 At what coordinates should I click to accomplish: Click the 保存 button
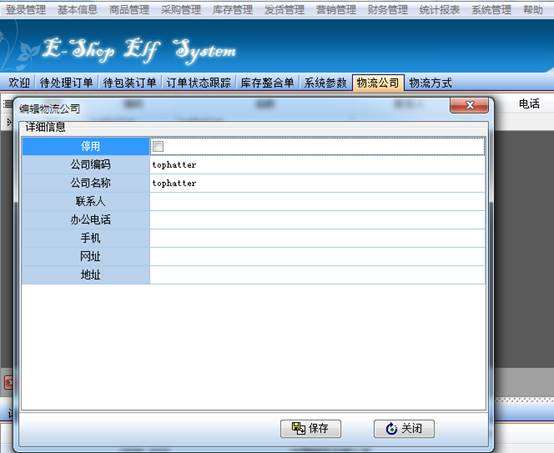click(x=311, y=429)
